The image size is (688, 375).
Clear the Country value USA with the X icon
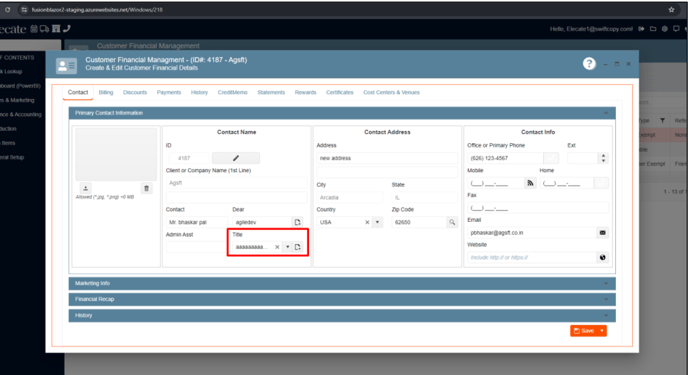click(367, 222)
